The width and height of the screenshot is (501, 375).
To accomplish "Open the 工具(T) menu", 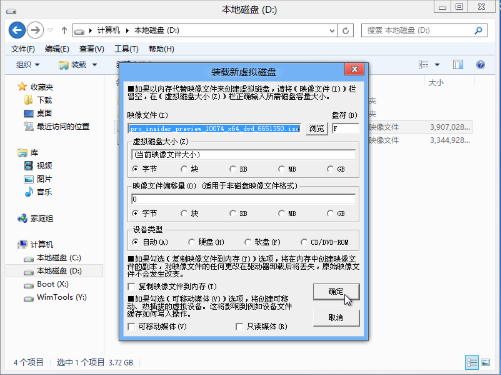I will coord(126,49).
